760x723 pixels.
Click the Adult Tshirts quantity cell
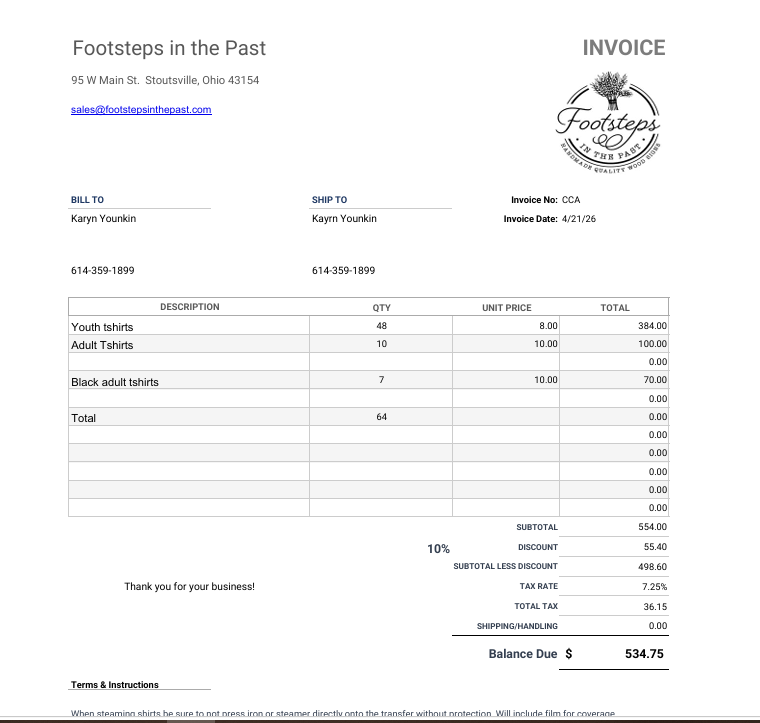click(381, 344)
